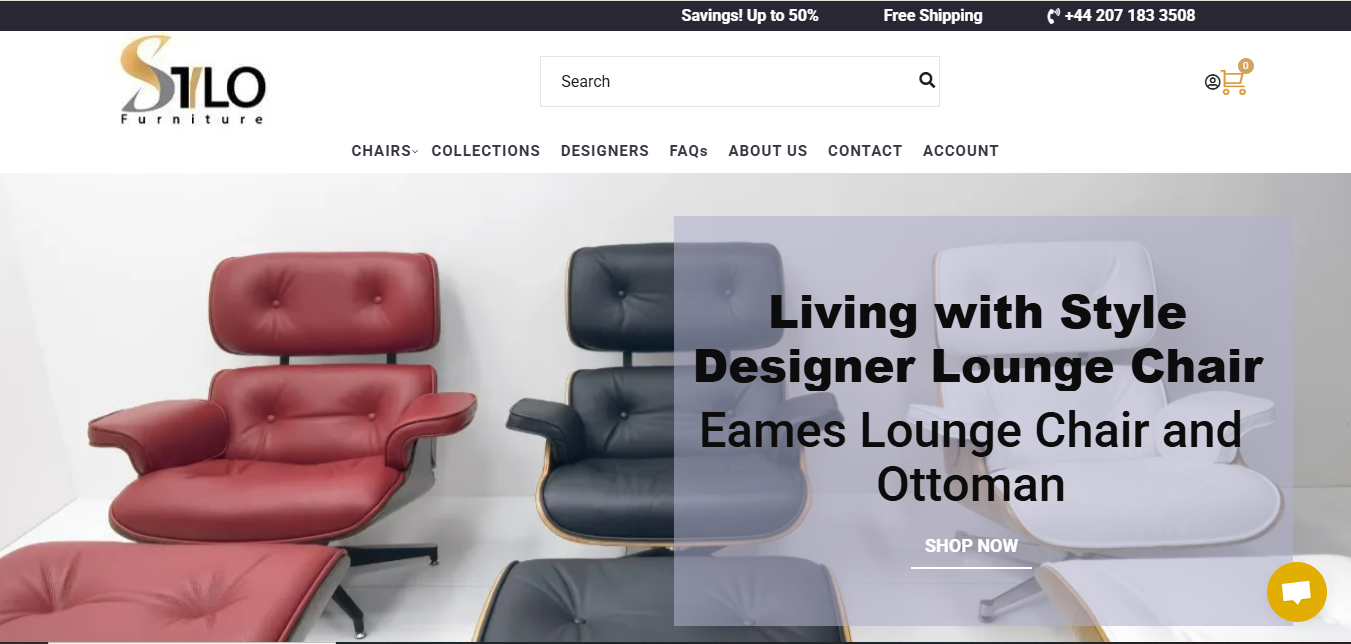
Task: Open the FAQs page
Action: pos(689,151)
